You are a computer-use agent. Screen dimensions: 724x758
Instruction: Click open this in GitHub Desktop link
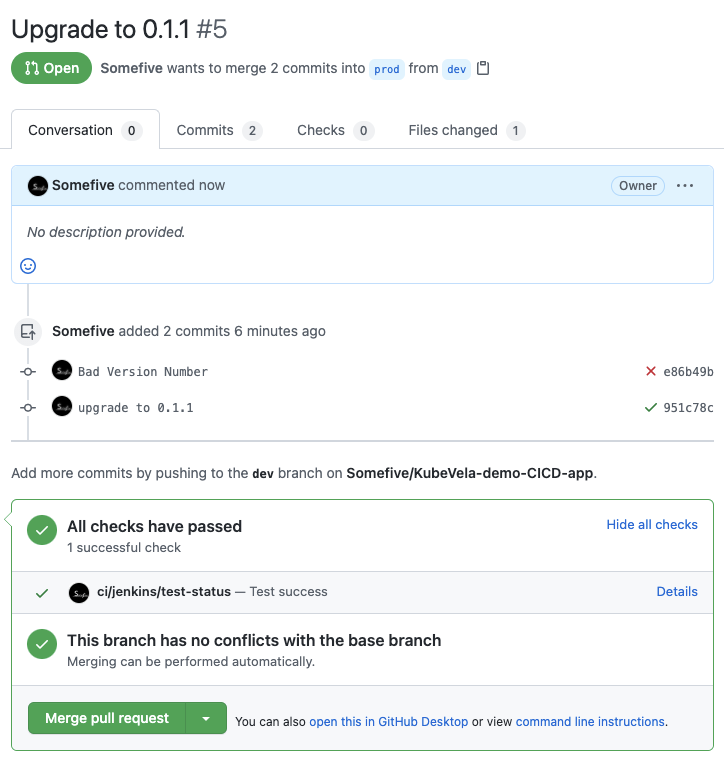pyautogui.click(x=389, y=722)
